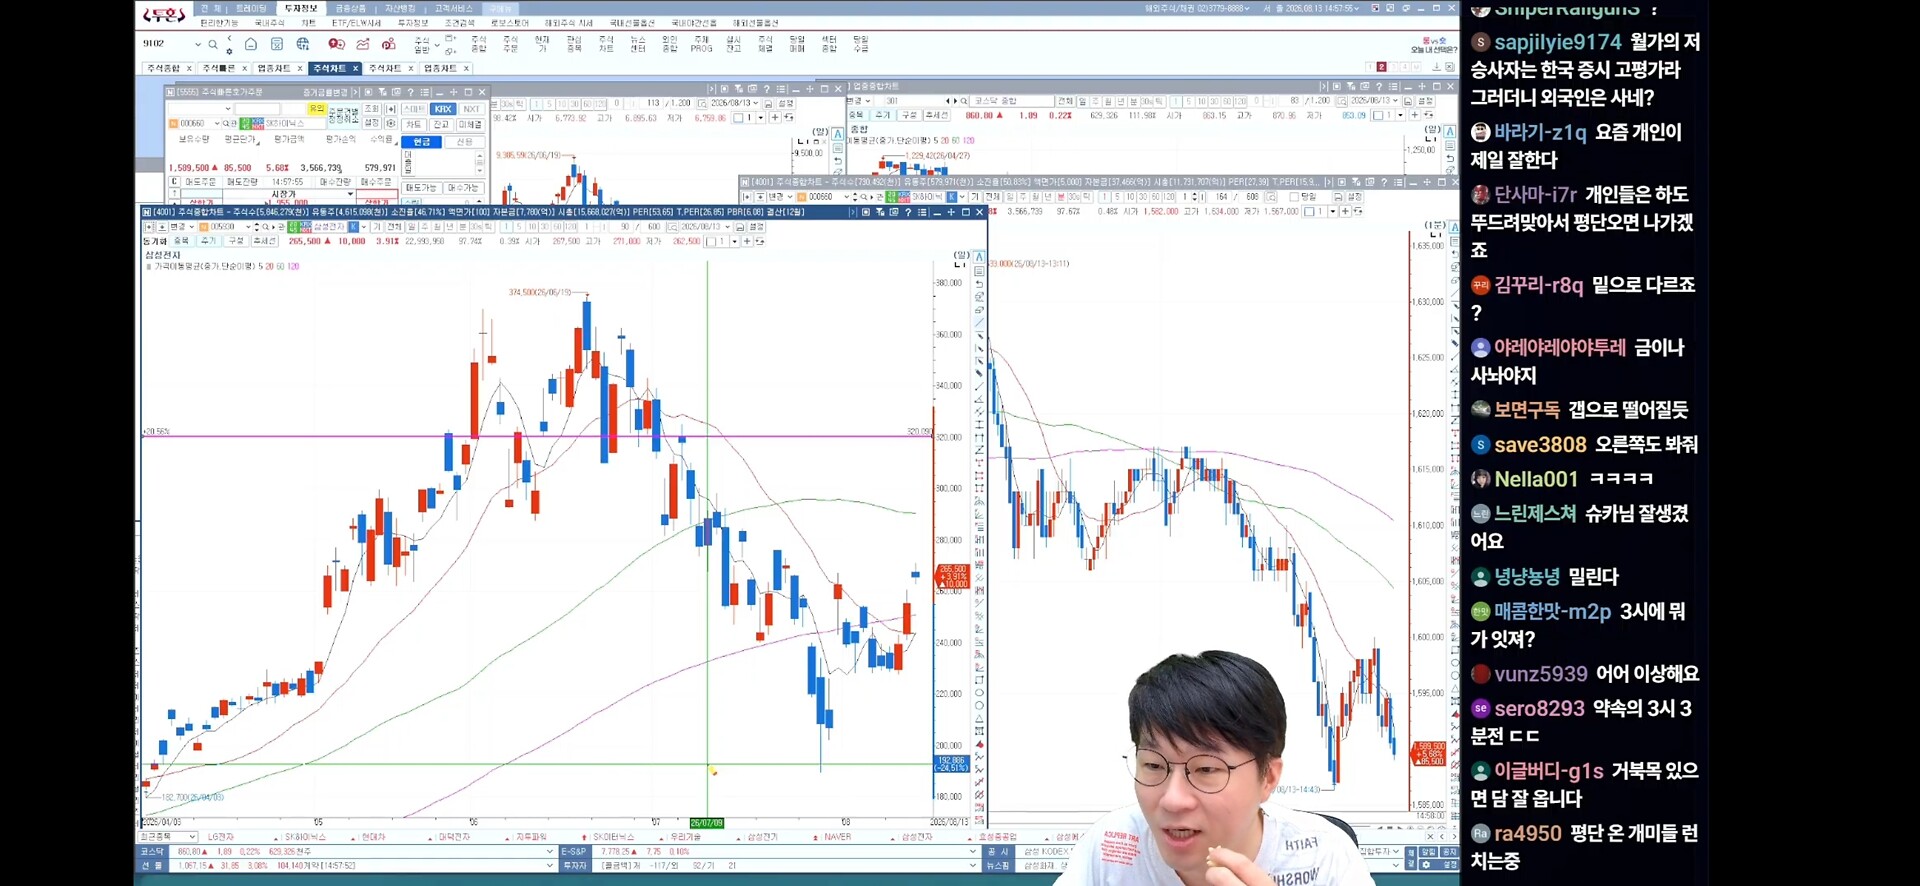
Task: Click the 매도가능 button
Action: click(x=421, y=188)
